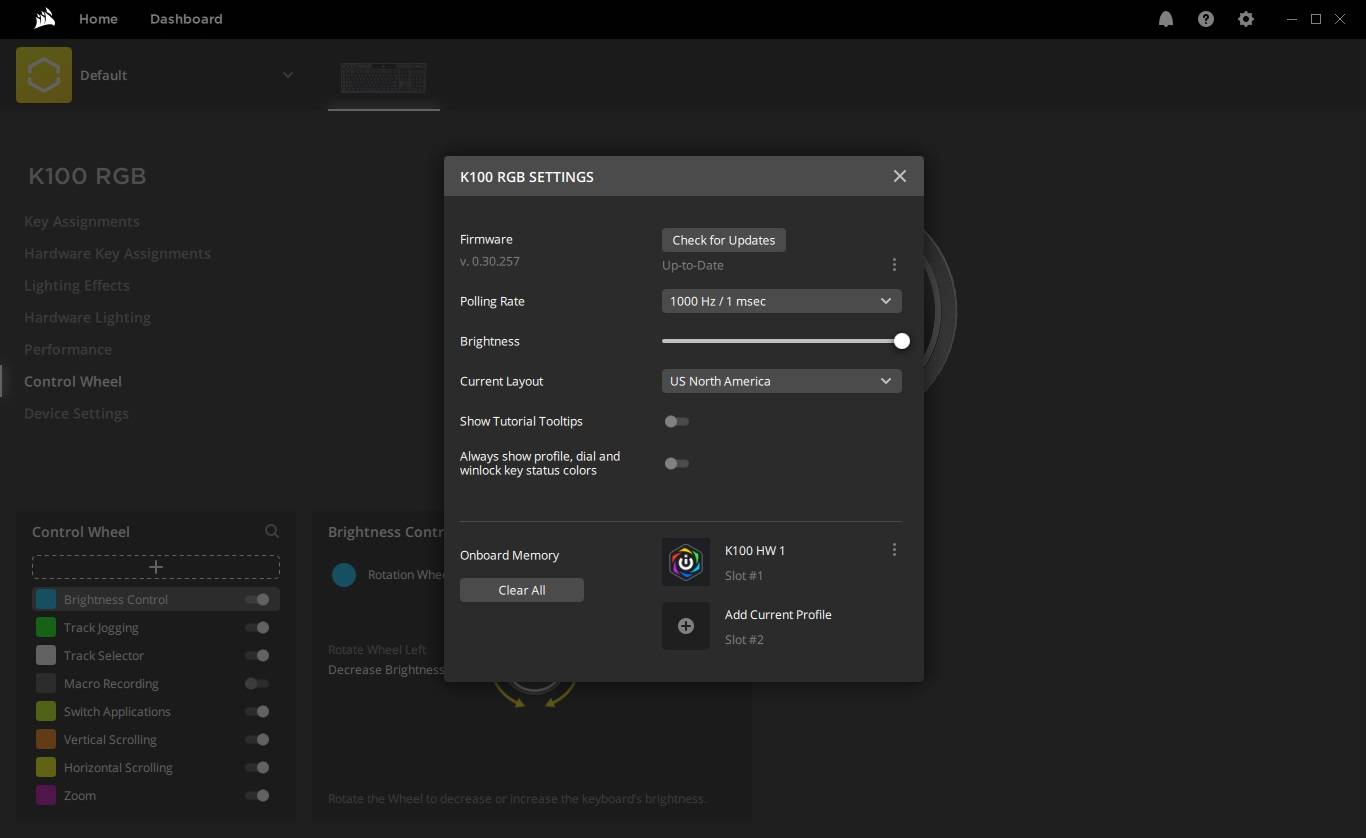Select the K100 keyboard device thumbnail
The width and height of the screenshot is (1366, 838).
[383, 78]
